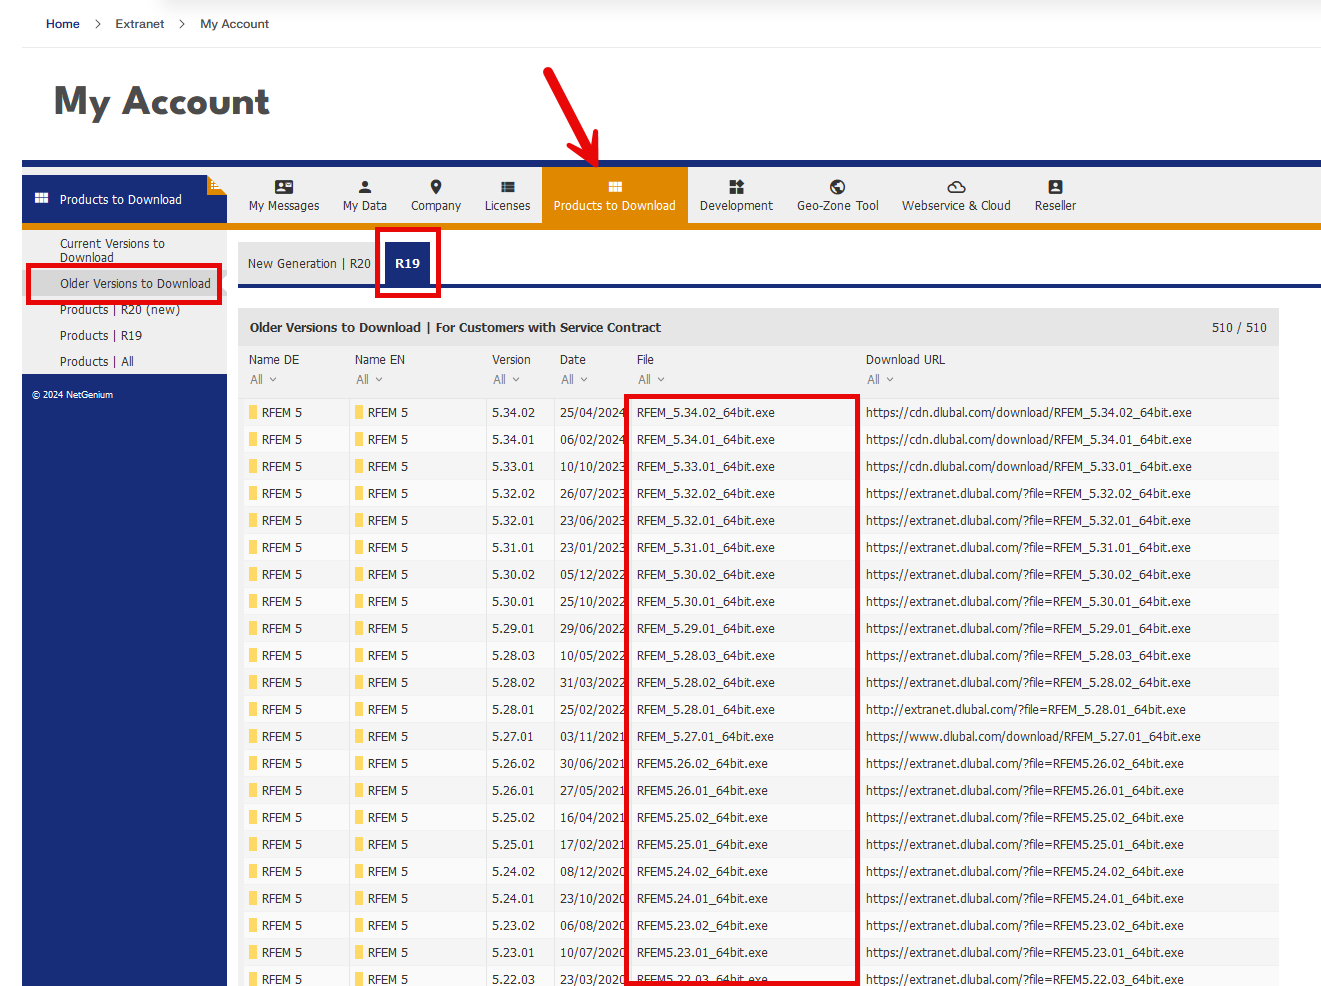Open the www.dlubal.com URL for RFEM_5.27.01
This screenshot has height=986, width=1321.
point(1033,737)
